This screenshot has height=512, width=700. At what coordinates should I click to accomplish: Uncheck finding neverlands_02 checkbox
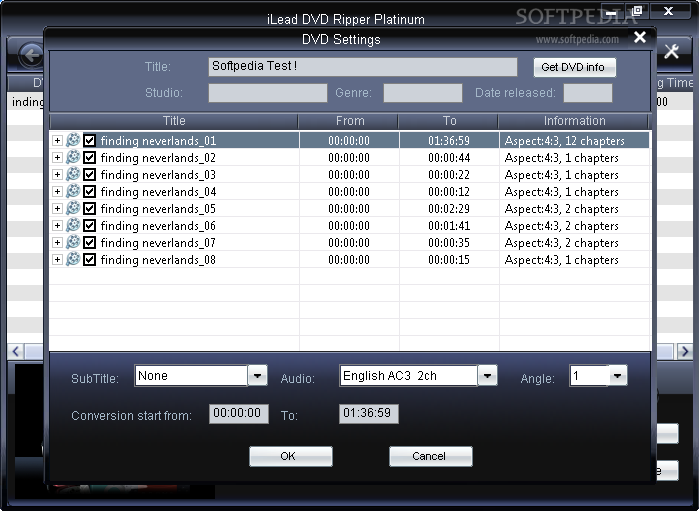[90, 158]
